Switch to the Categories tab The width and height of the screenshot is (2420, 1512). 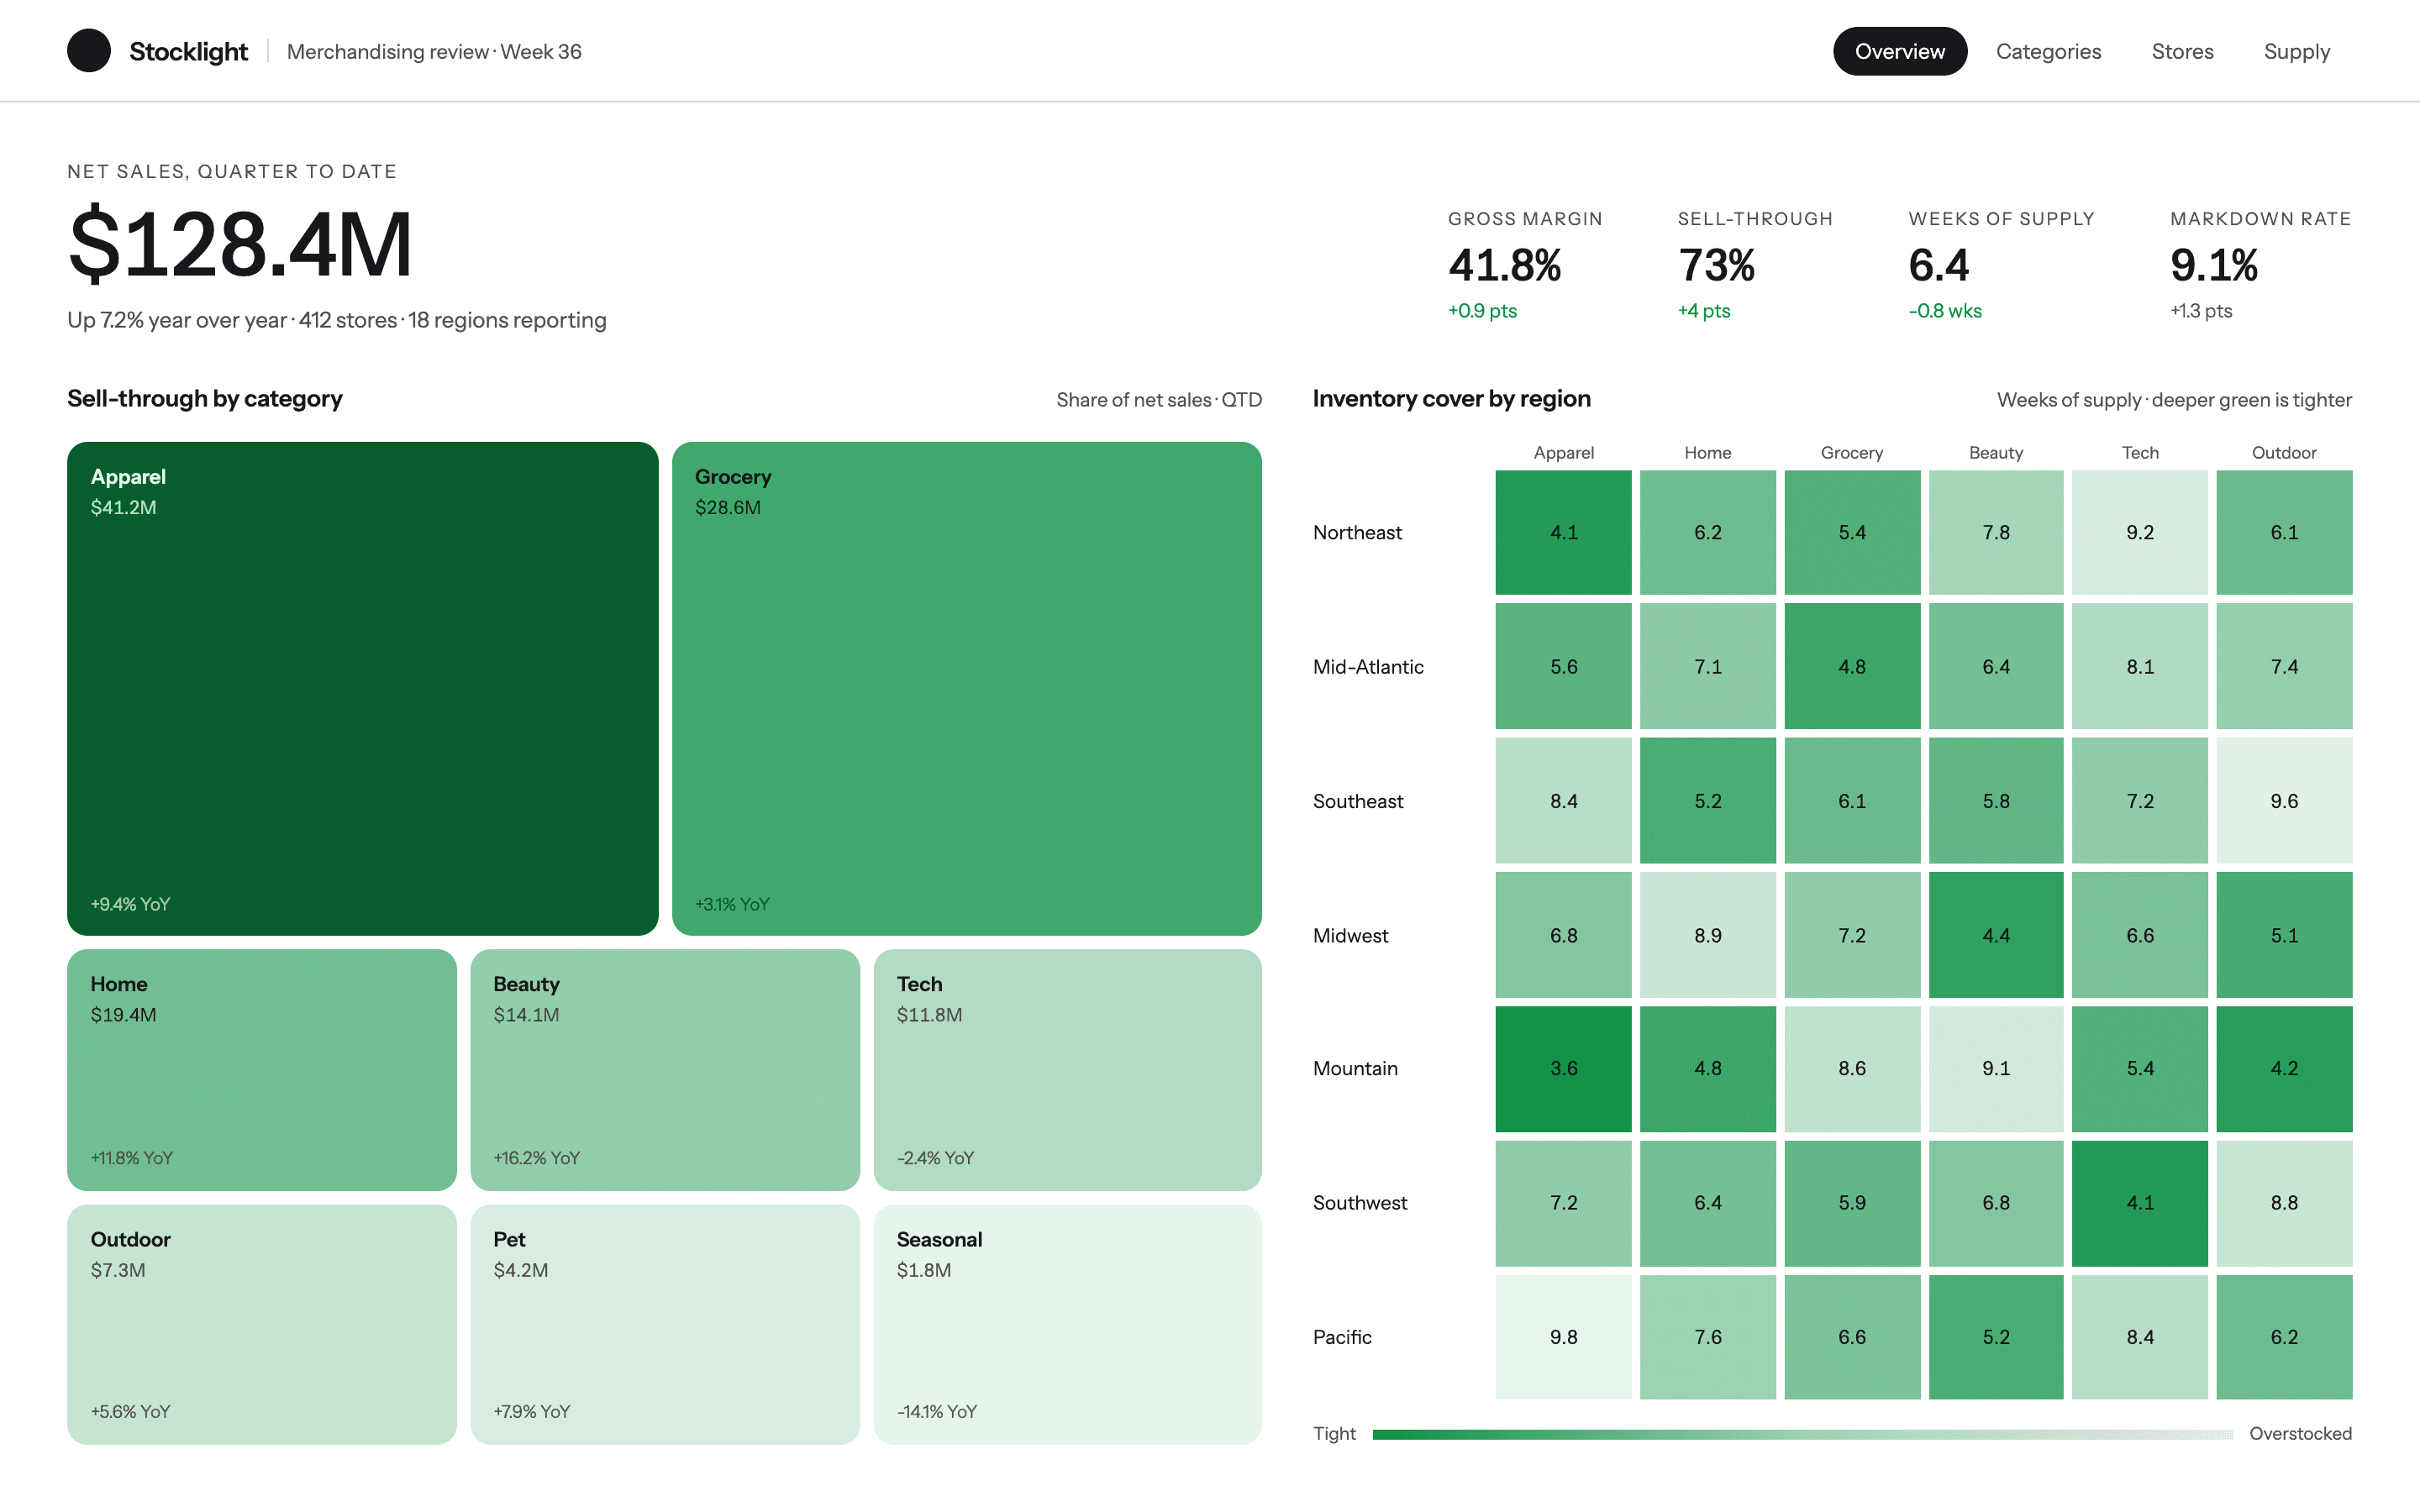click(x=2048, y=51)
